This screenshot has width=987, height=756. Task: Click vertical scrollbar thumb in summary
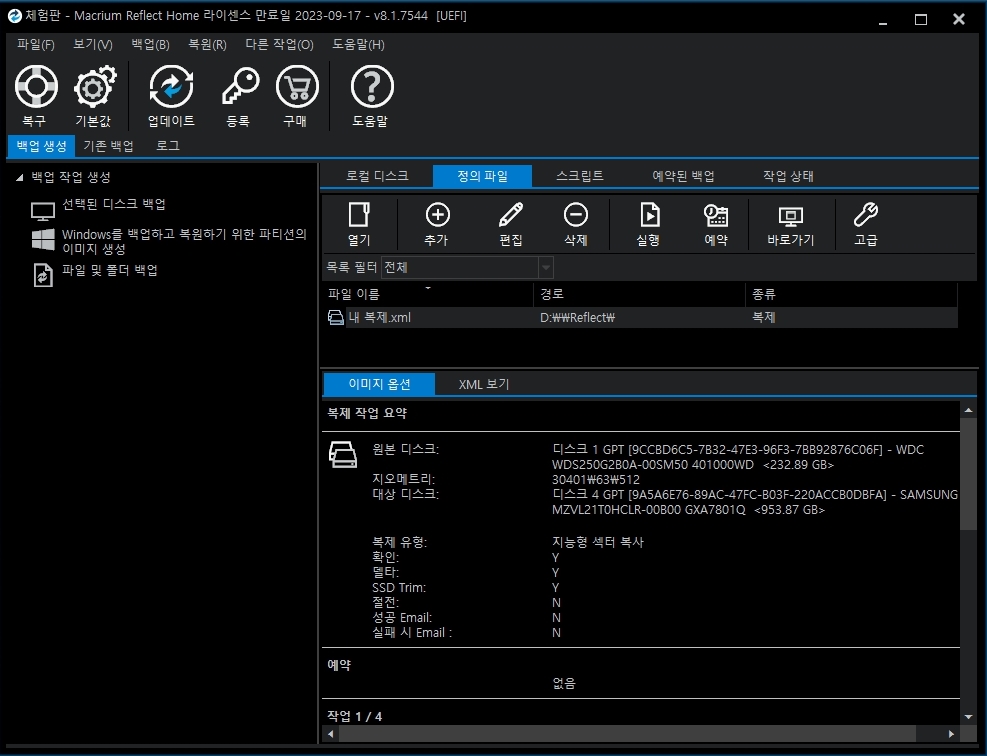click(969, 473)
